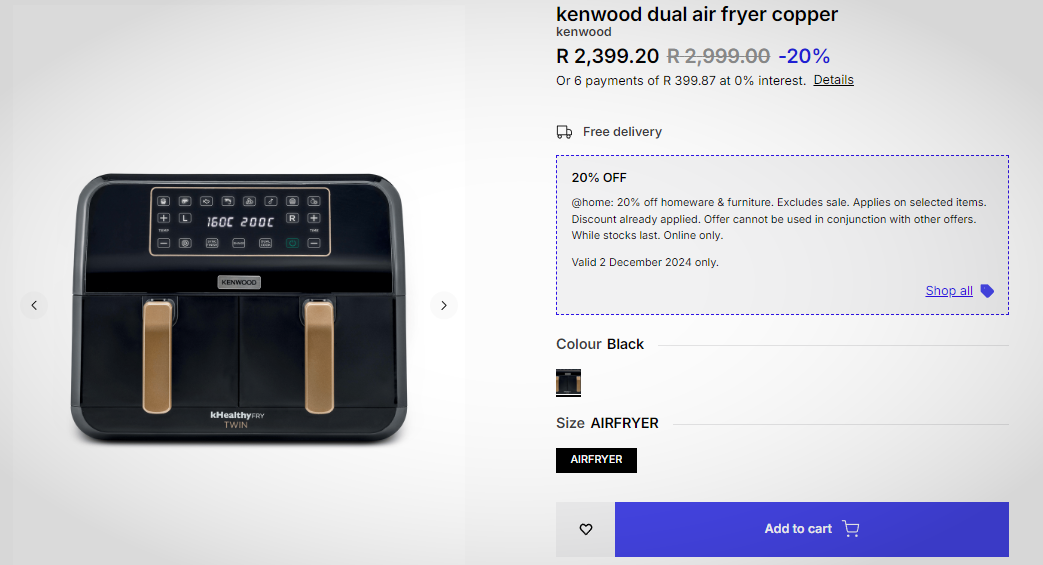Click the struck-through price R 2,999.00
Screen dimensions: 1043x565
pyautogui.click(x=718, y=56)
